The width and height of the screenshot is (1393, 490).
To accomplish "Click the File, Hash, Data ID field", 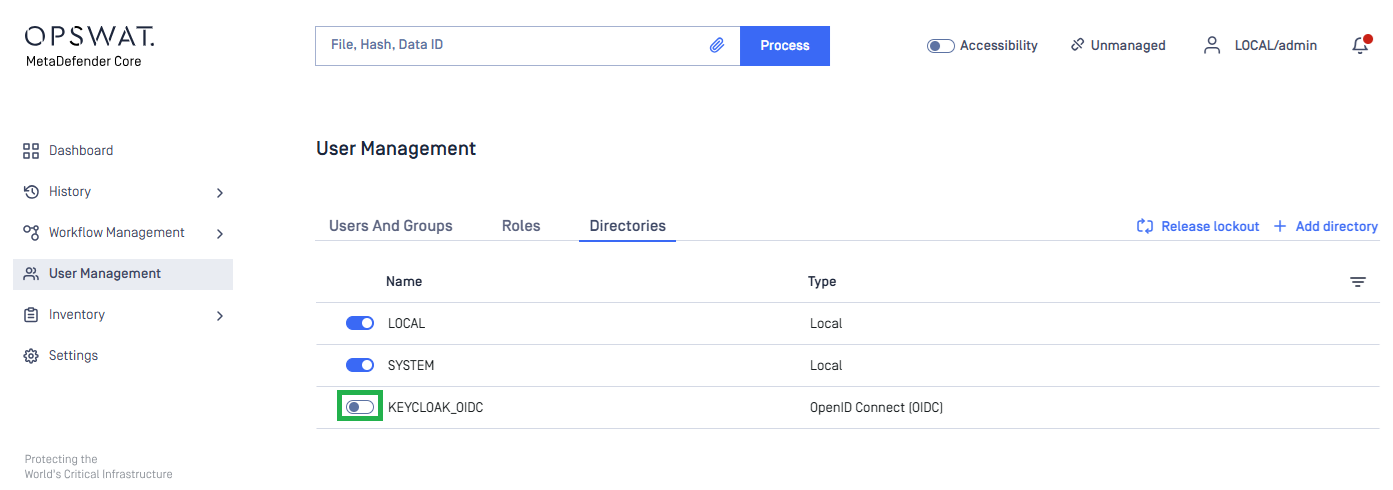I will coord(510,46).
